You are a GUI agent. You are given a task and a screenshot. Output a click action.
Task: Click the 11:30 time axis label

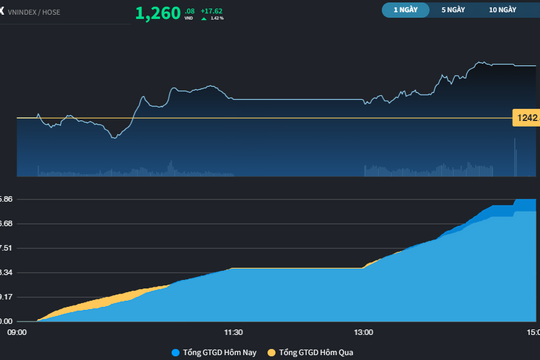pyautogui.click(x=233, y=332)
